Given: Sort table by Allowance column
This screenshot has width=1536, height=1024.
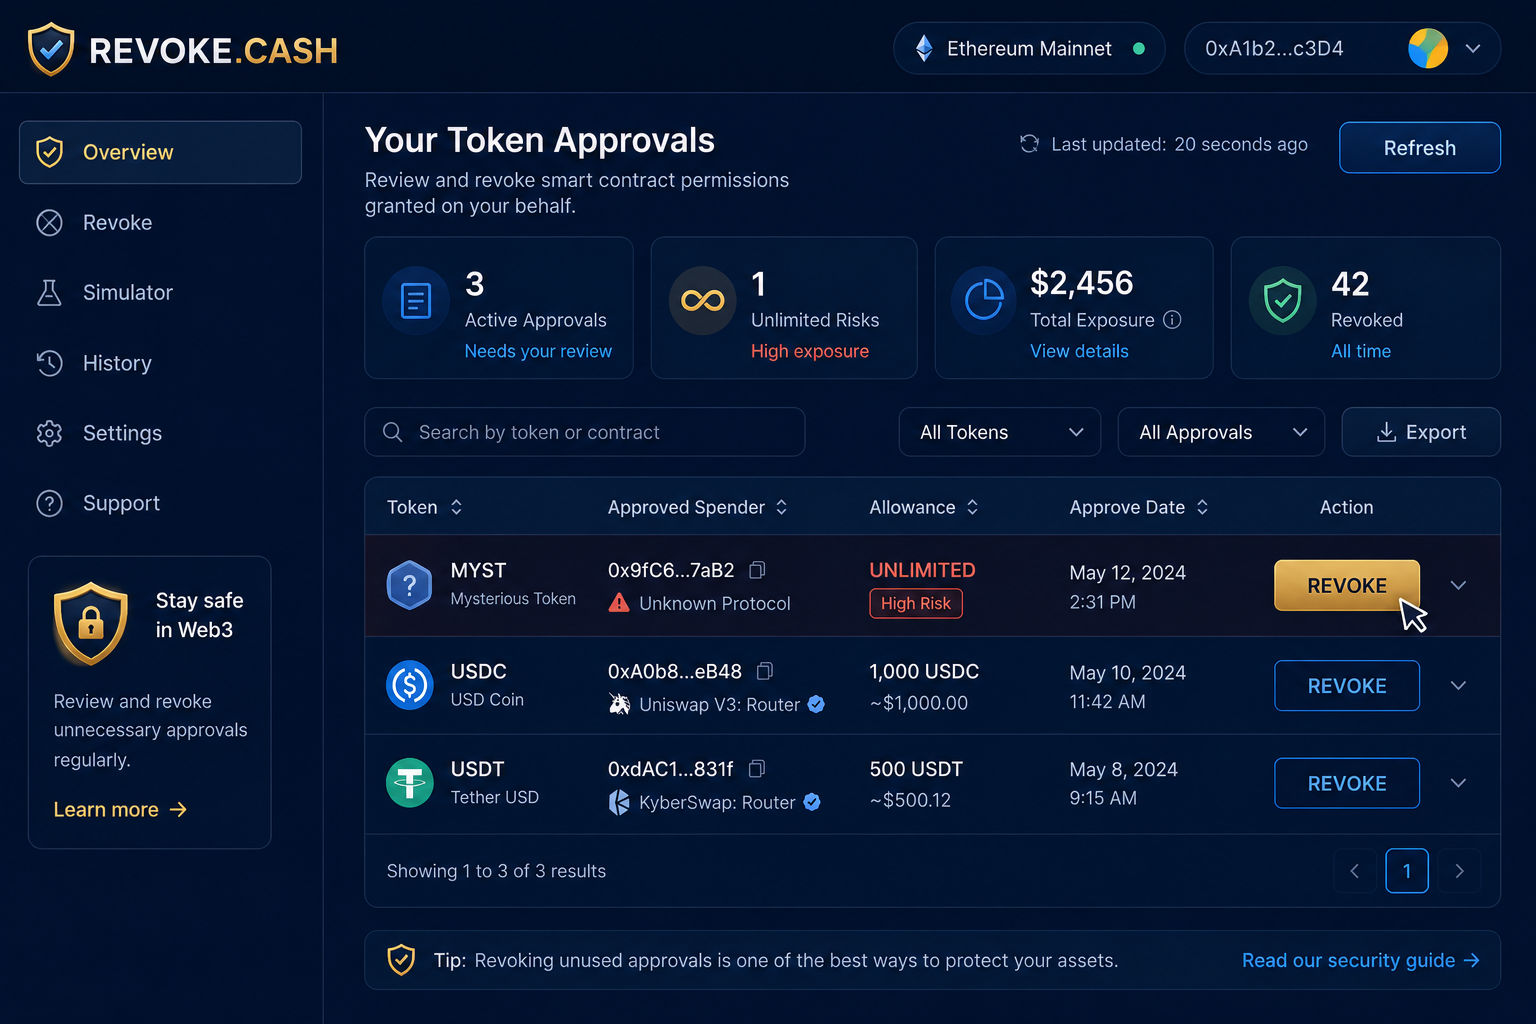Looking at the screenshot, I should tap(972, 507).
